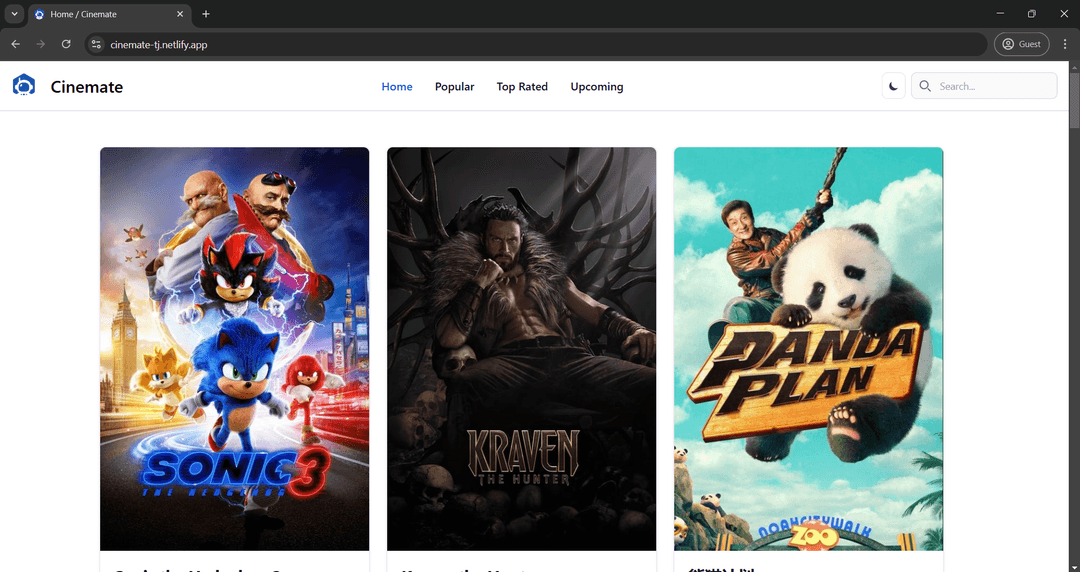Click the browser forward arrow
The width and height of the screenshot is (1080, 572).
coord(41,44)
